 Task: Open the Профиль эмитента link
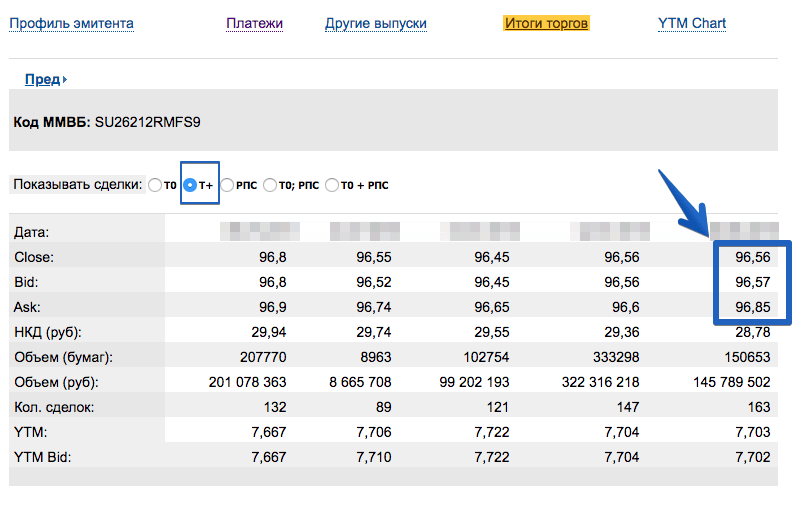click(72, 24)
